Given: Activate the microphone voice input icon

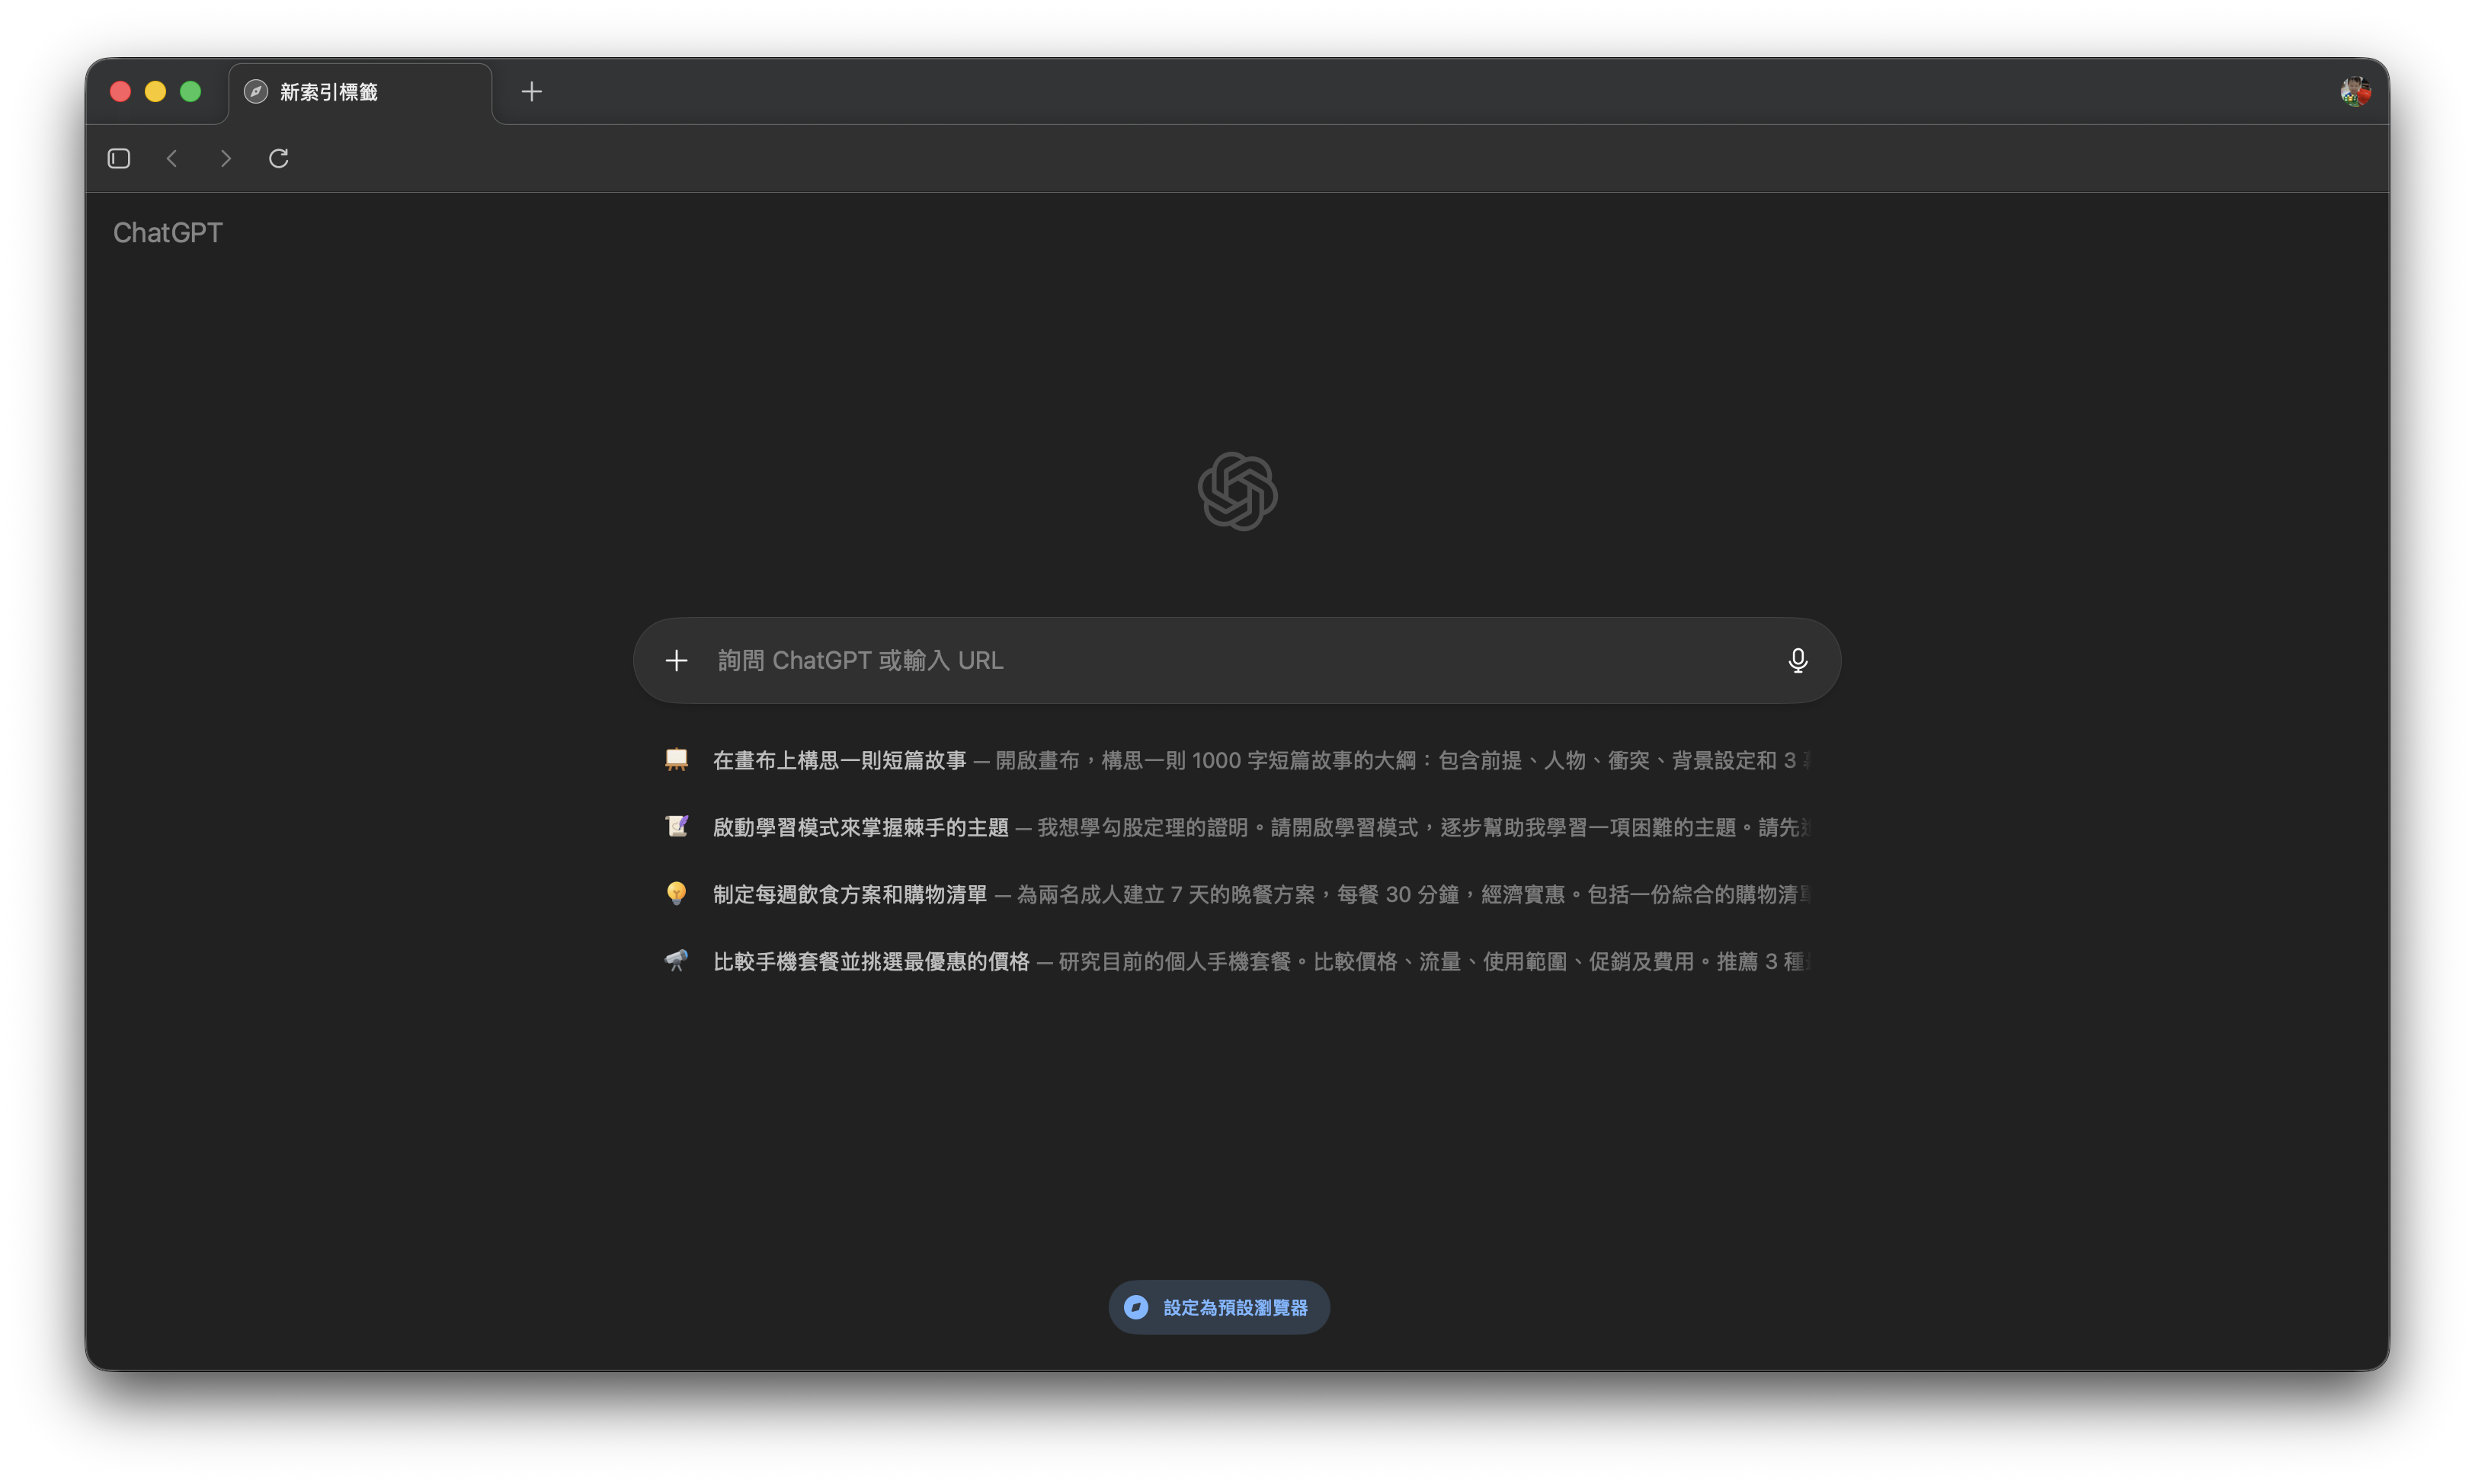Looking at the screenshot, I should point(1797,661).
